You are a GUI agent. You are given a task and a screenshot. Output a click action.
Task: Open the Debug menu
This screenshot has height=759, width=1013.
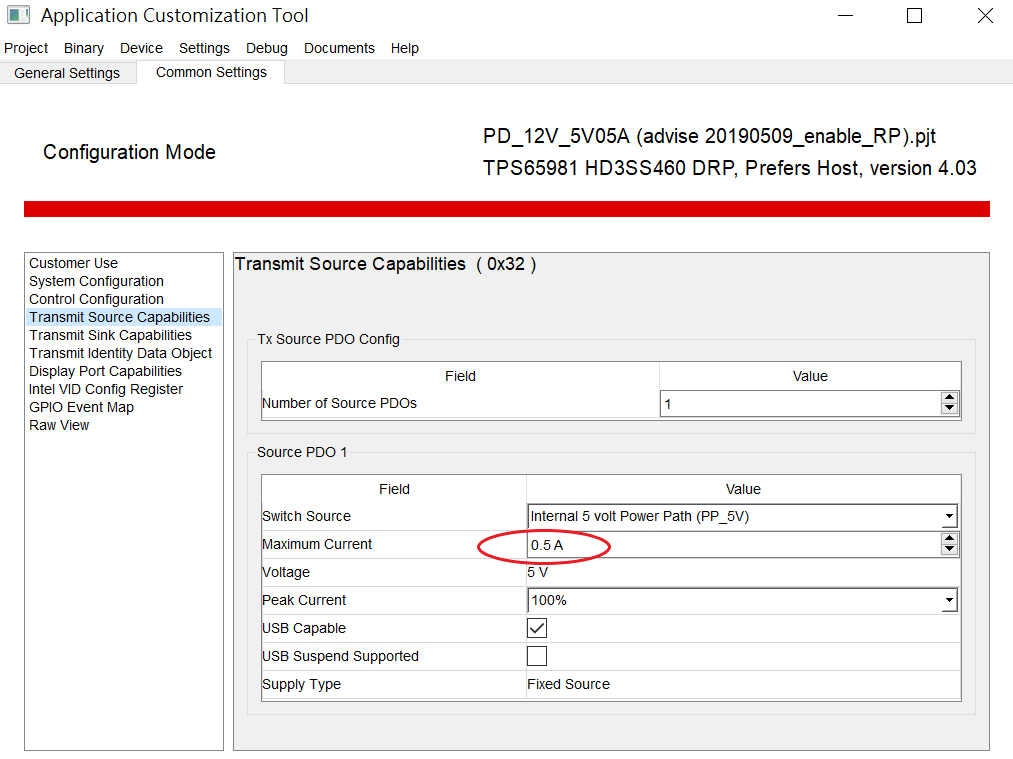266,48
